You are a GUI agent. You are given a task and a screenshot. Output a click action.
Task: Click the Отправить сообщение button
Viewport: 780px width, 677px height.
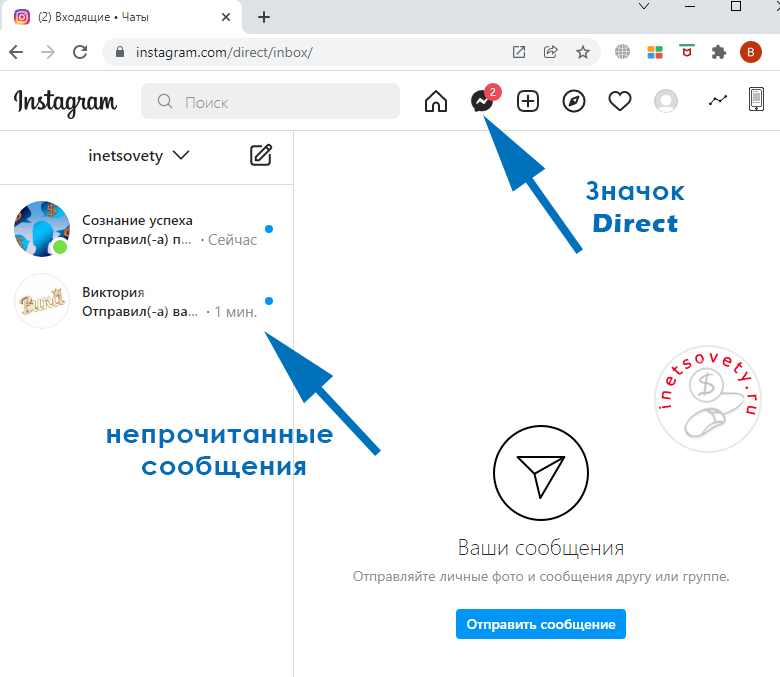[x=541, y=624]
